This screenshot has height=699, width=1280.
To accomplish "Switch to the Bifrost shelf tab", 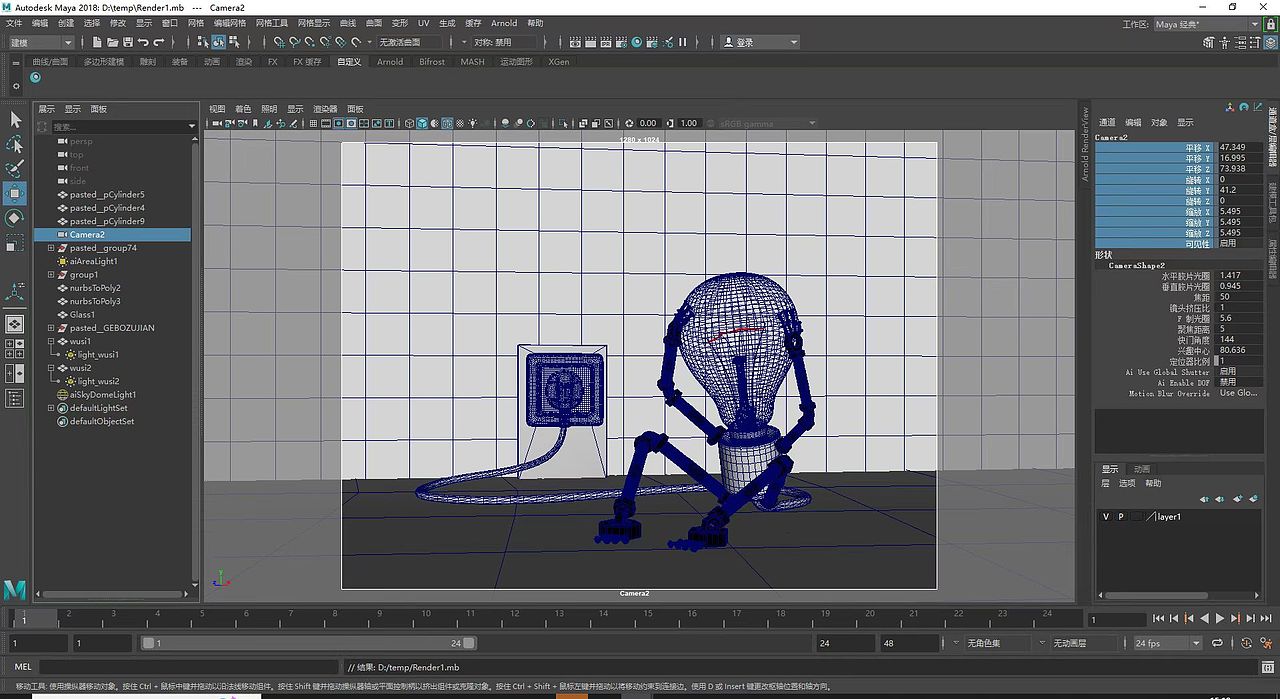I will coord(432,61).
